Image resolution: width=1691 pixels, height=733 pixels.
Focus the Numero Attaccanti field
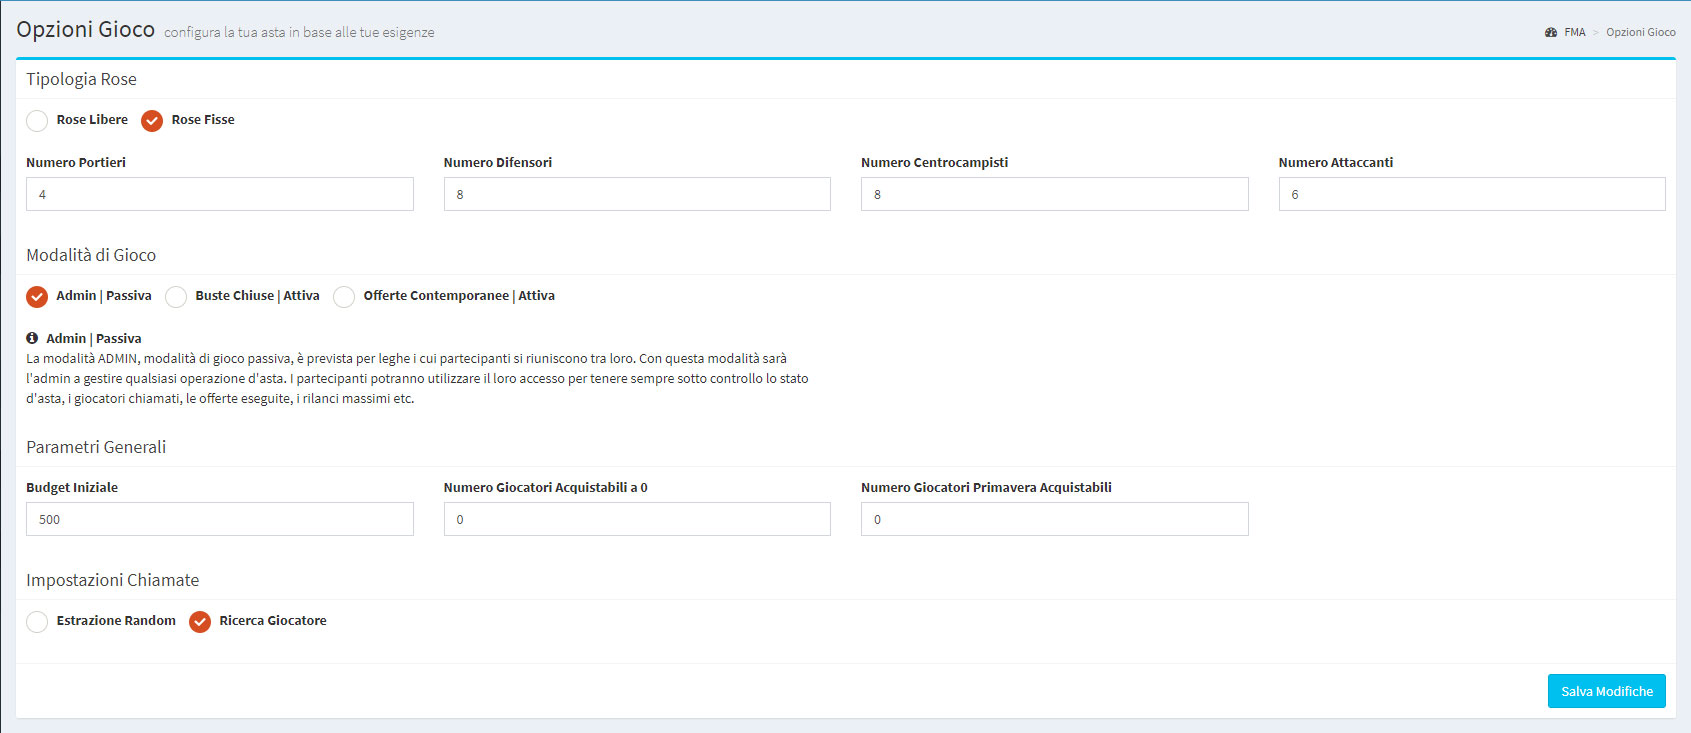[1471, 194]
